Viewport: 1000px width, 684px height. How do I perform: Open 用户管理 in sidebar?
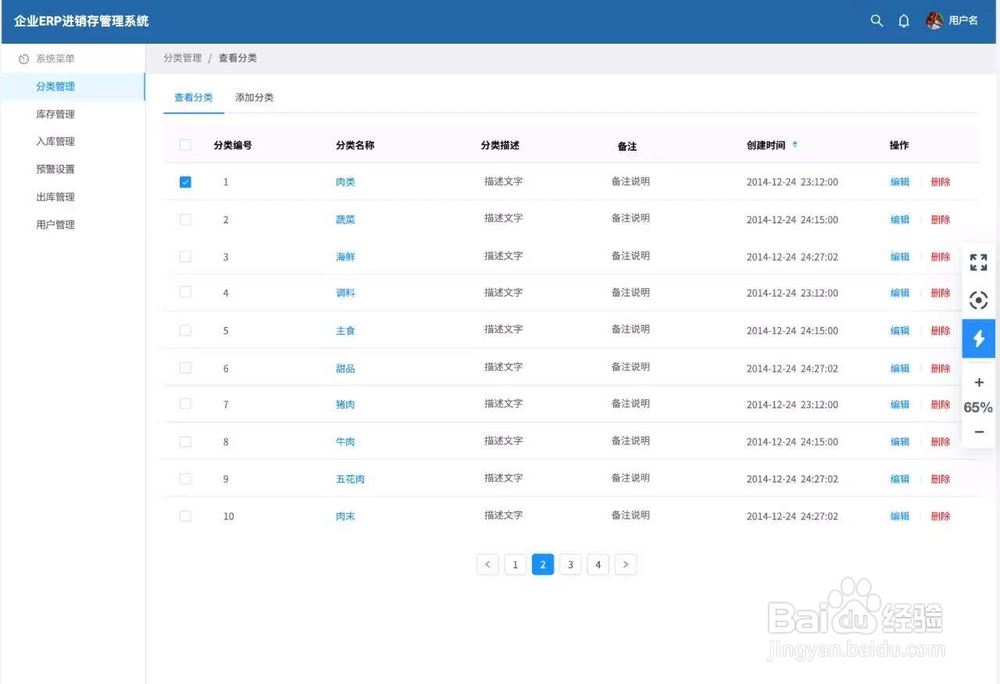coord(55,224)
